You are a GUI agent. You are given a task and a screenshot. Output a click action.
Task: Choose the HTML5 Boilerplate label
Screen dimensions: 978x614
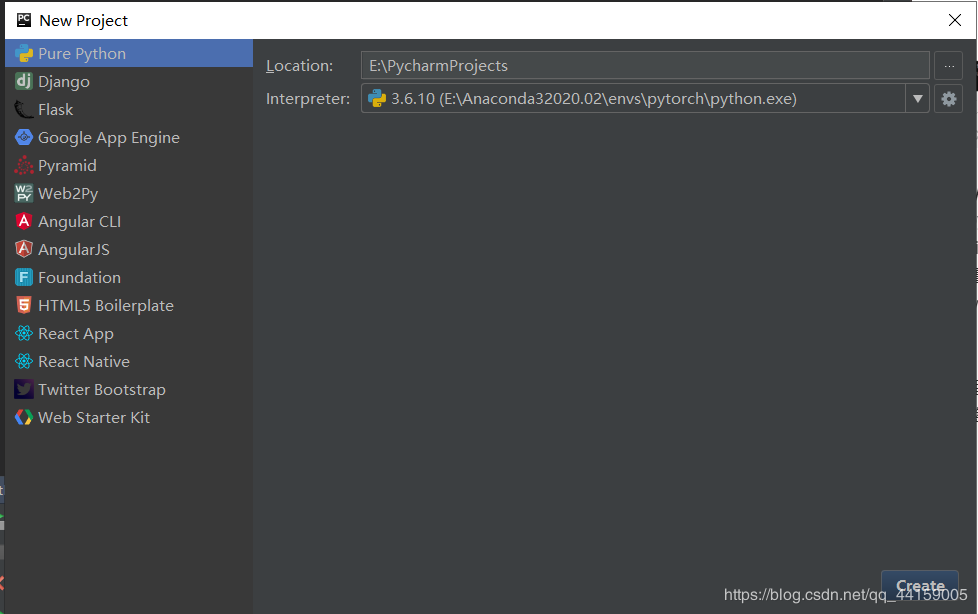point(105,306)
